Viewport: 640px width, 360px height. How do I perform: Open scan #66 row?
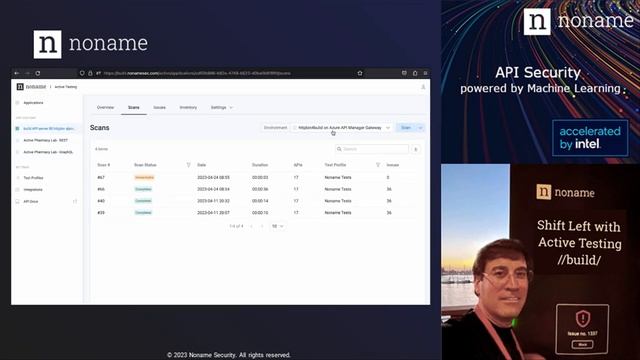pyautogui.click(x=256, y=189)
